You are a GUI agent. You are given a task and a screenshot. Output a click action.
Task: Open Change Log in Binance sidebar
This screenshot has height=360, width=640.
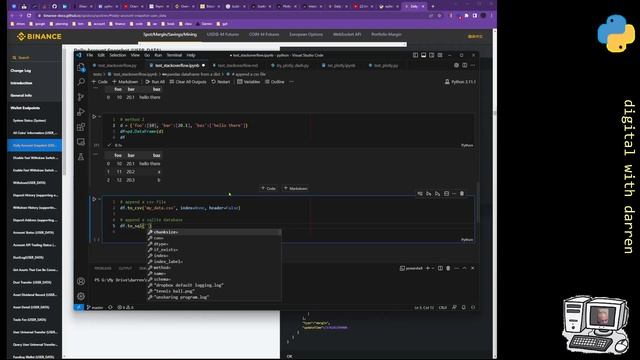coord(20,71)
